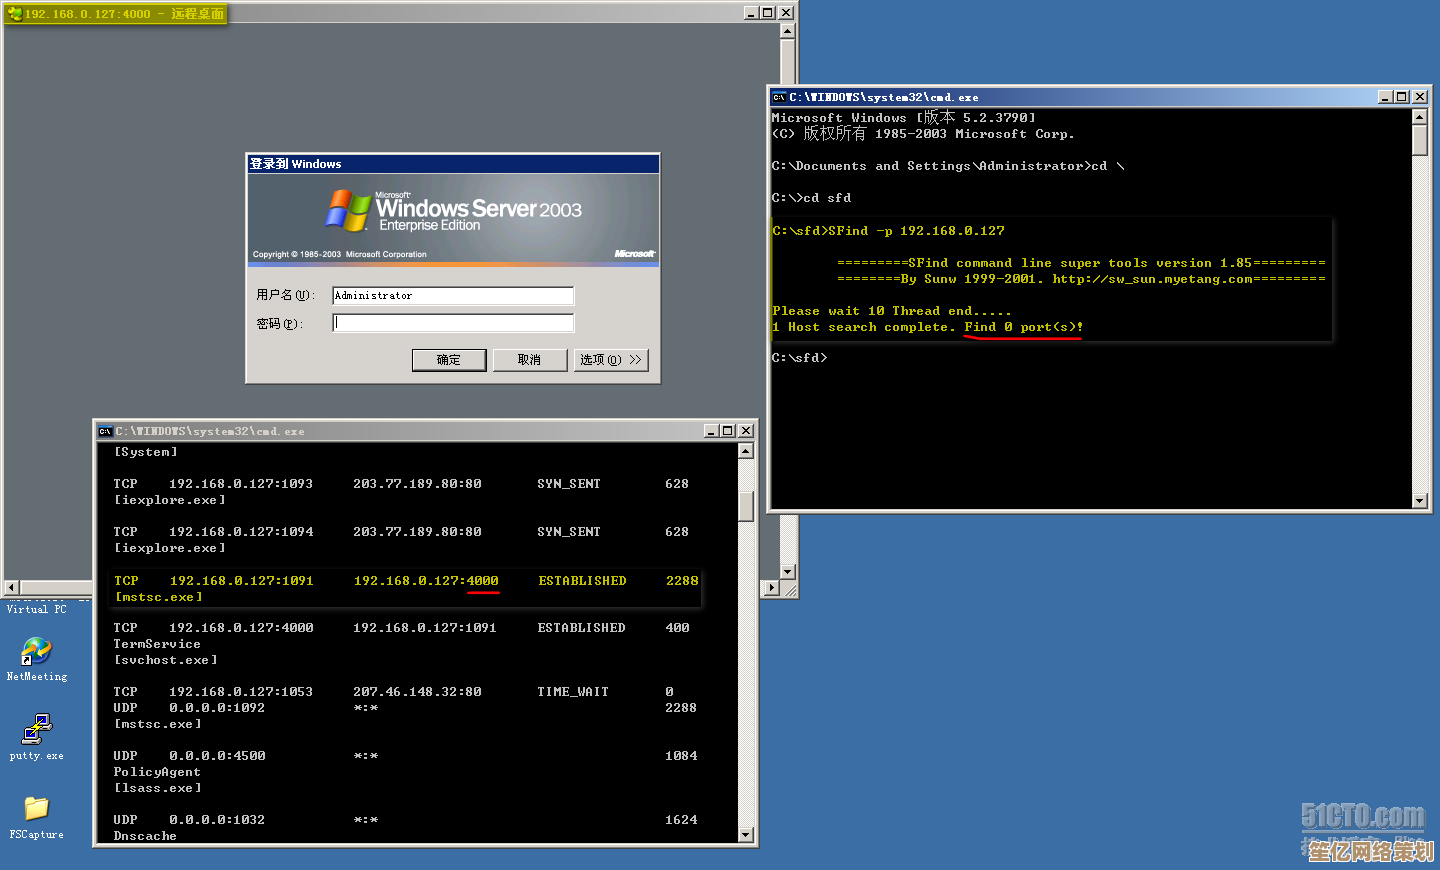Click the Remote Desktop window resize grip
The image size is (1440, 870).
(x=789, y=590)
